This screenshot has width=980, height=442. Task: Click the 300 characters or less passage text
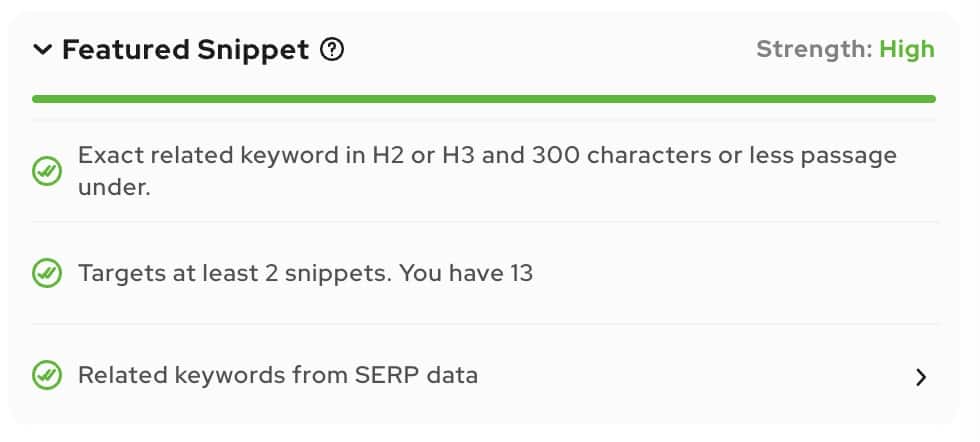click(x=714, y=155)
